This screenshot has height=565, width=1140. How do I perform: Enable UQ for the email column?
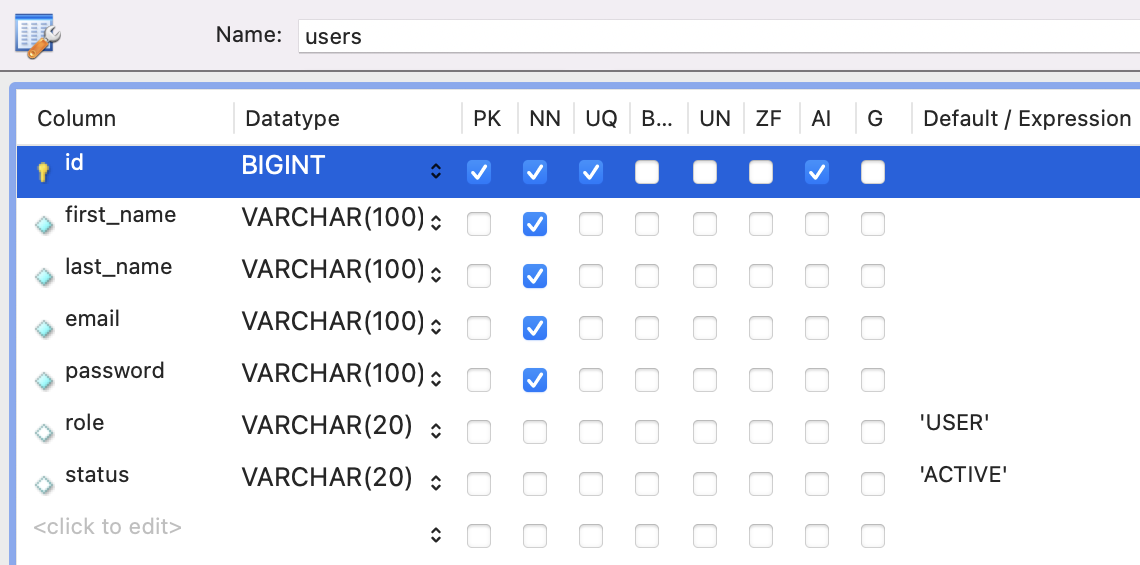[x=590, y=328]
